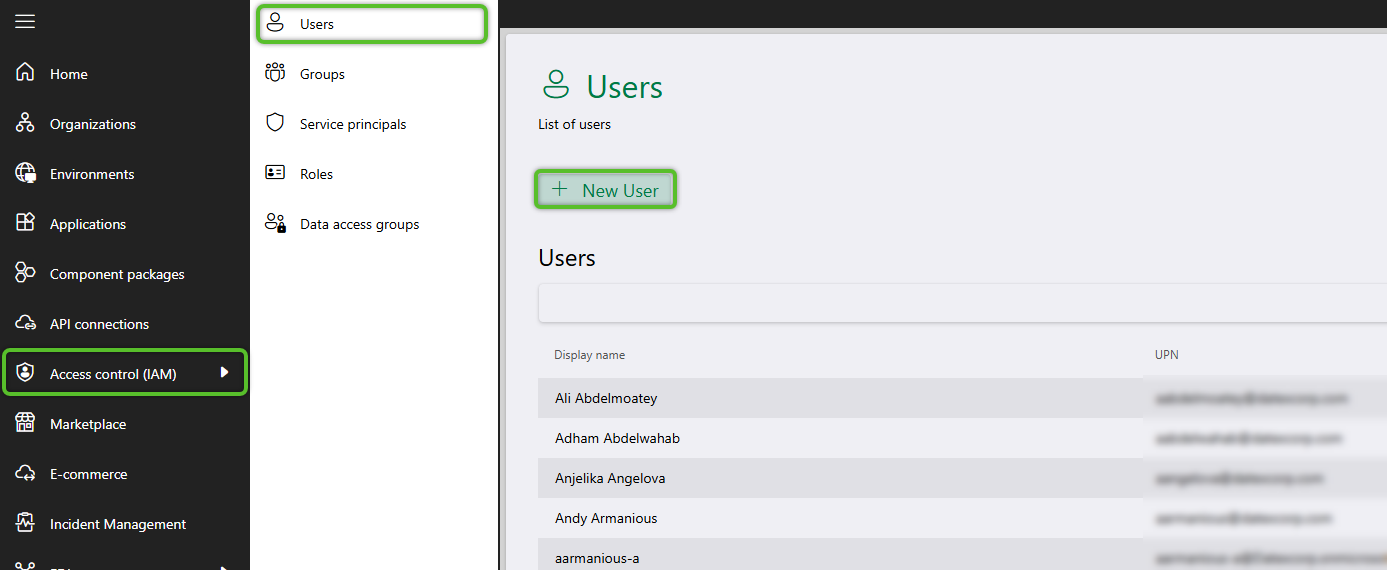The image size is (1387, 570).
Task: Open Incident Management icon
Action: 25,524
